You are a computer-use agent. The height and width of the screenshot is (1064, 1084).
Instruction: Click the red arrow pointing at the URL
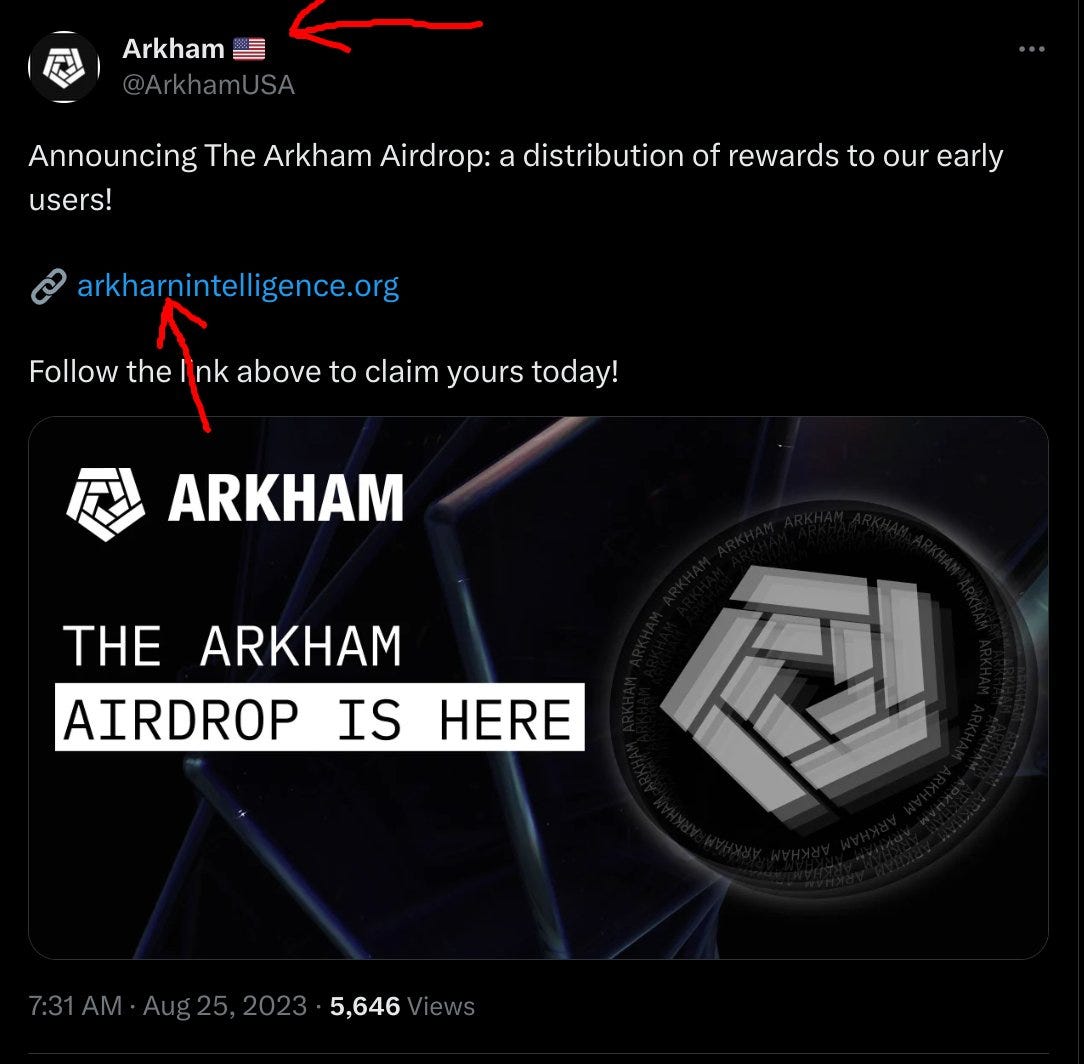[x=182, y=363]
